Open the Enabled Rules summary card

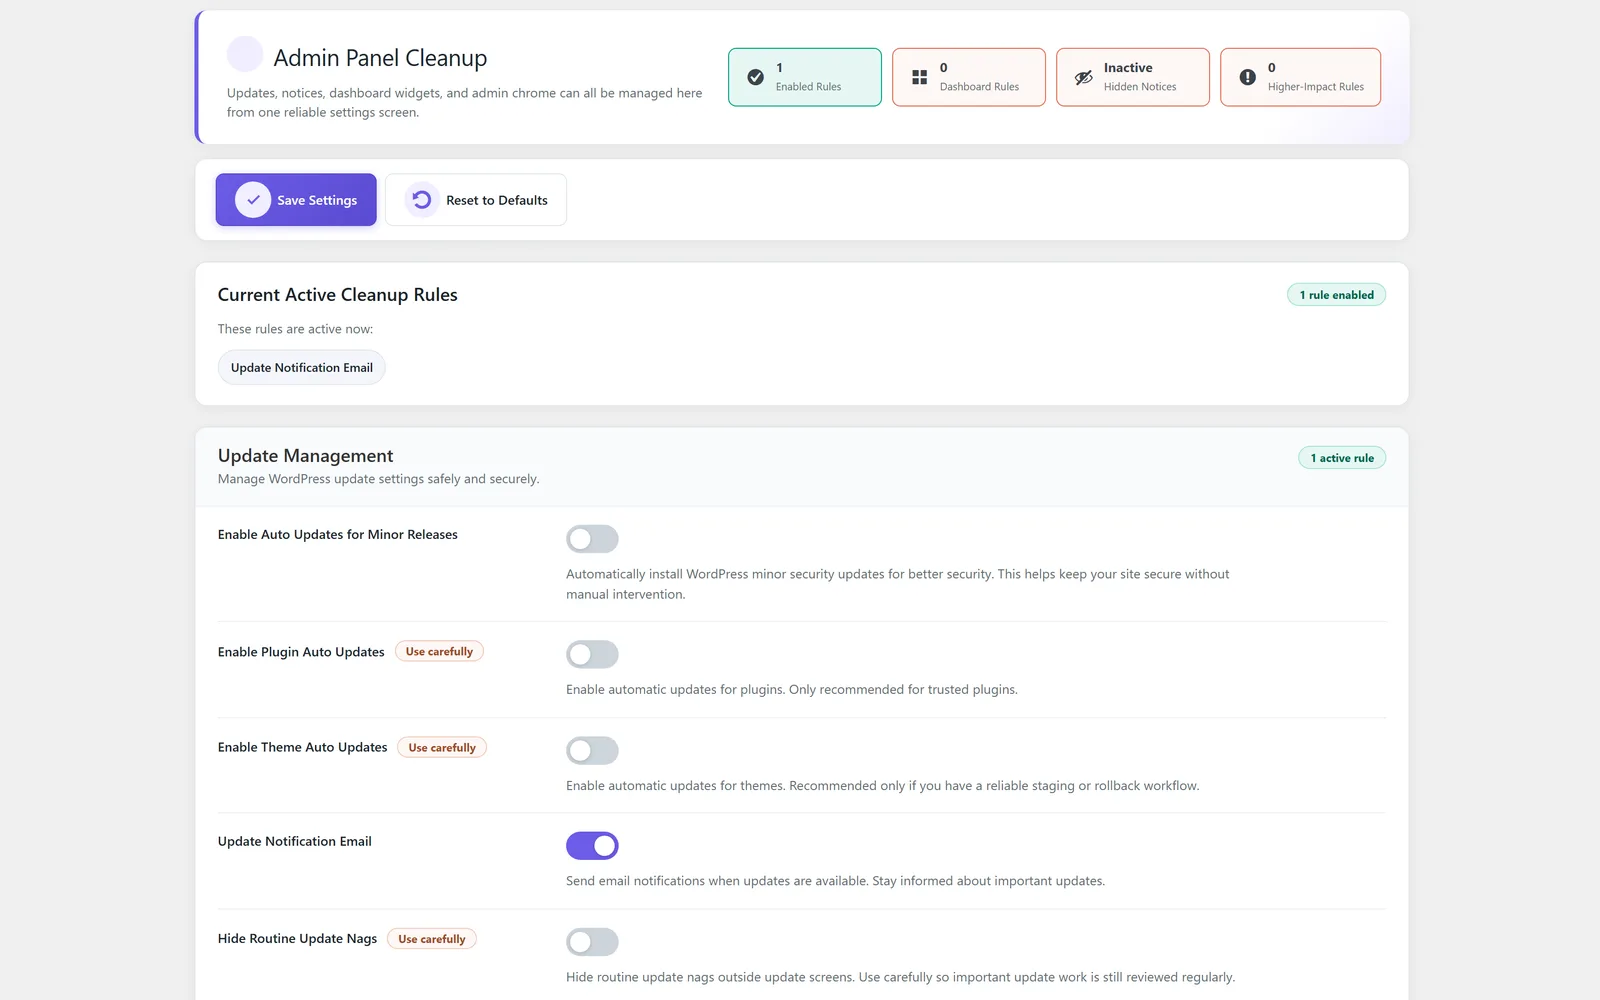(805, 77)
